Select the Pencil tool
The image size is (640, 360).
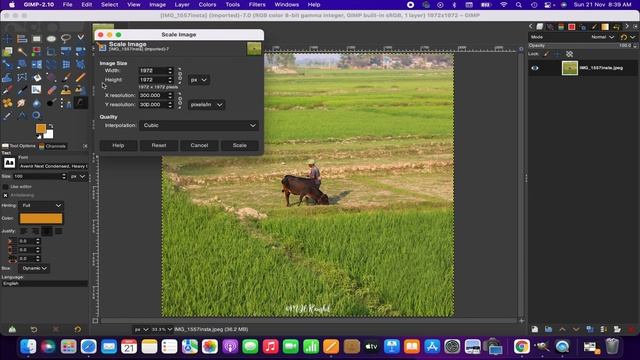(80, 77)
